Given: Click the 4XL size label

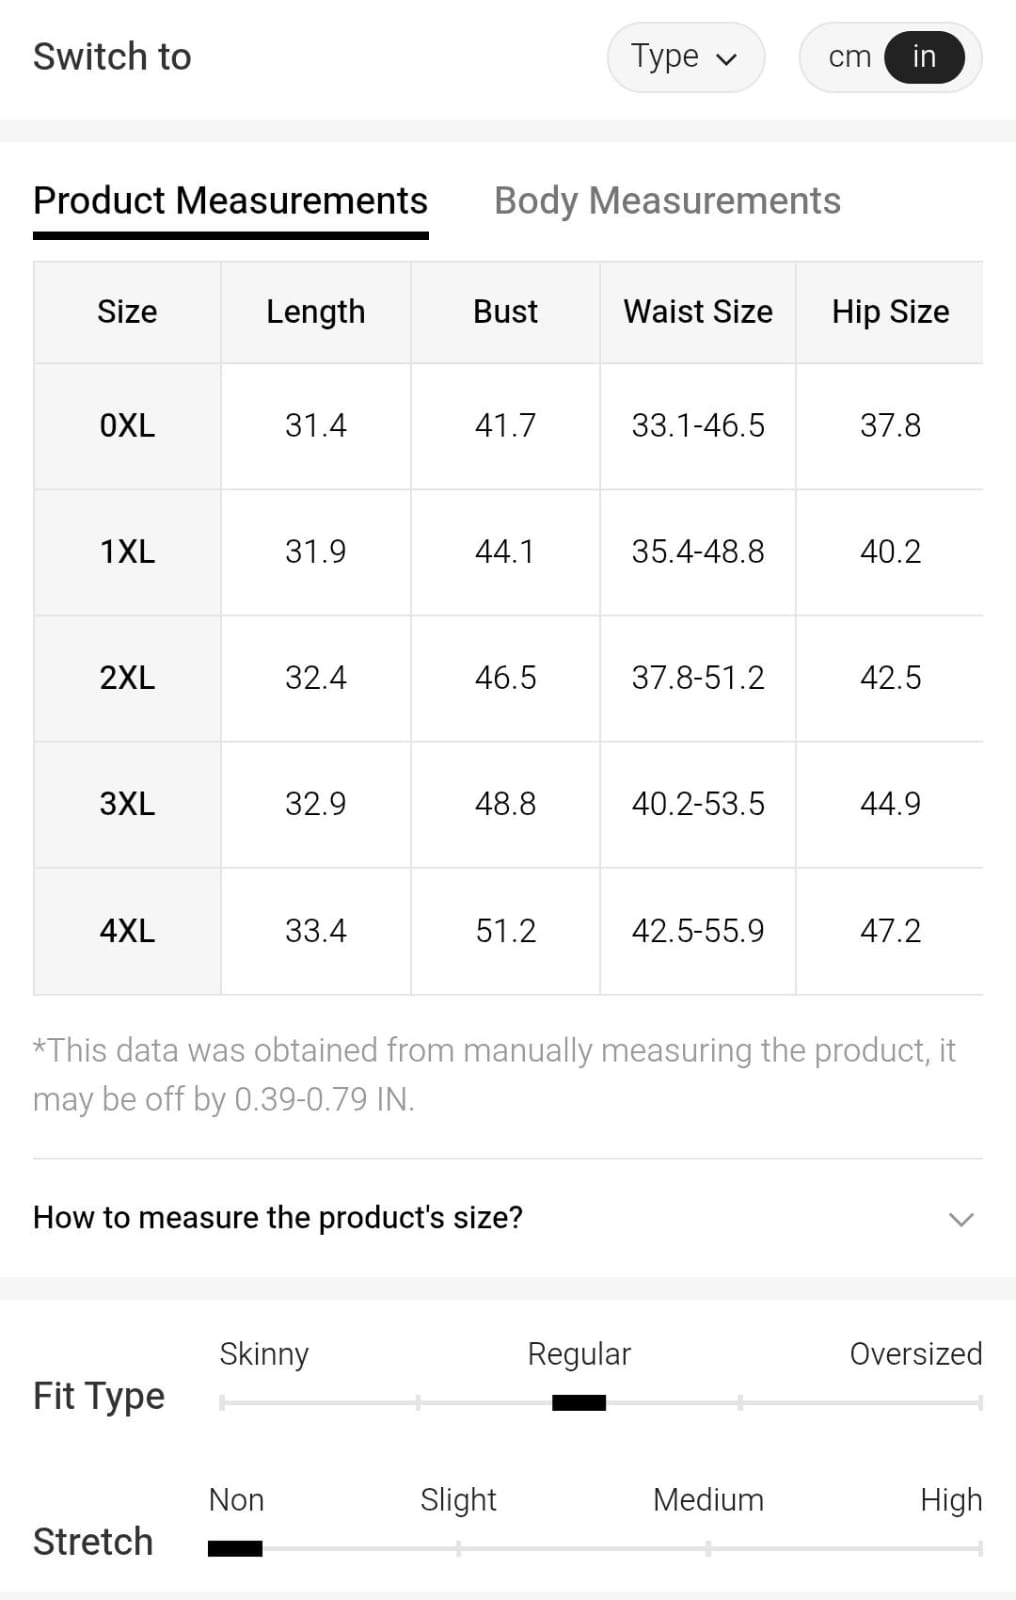Looking at the screenshot, I should pyautogui.click(x=127, y=931).
